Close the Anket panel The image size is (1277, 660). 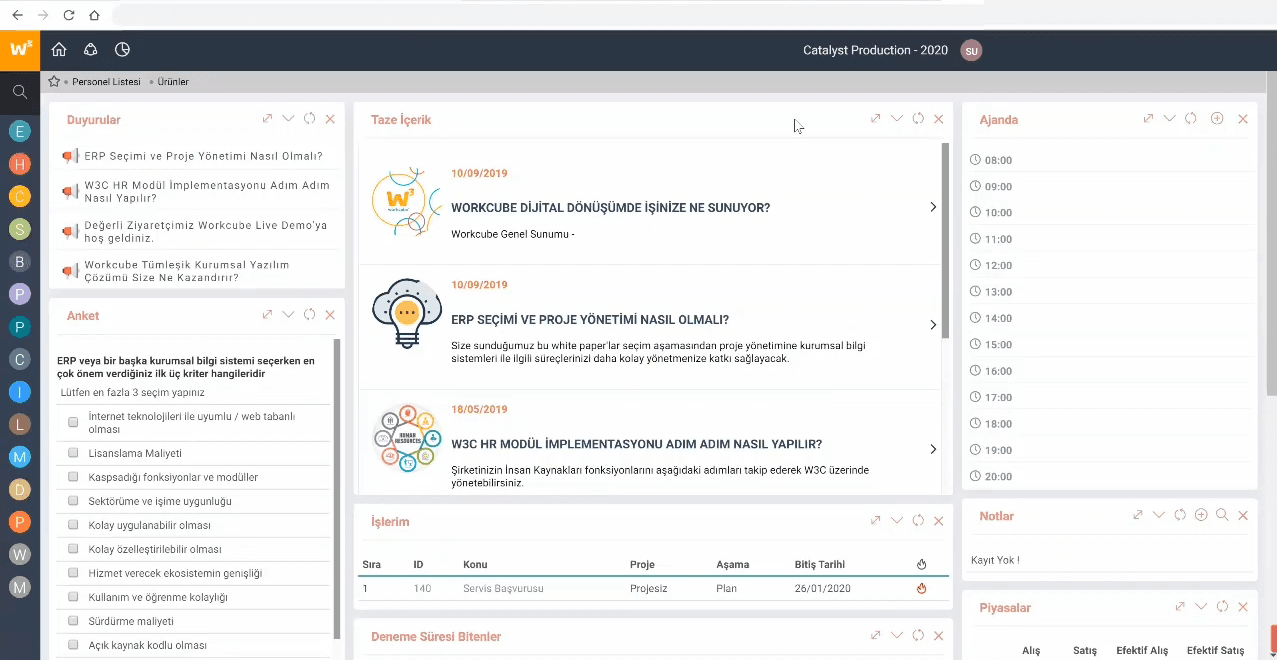click(330, 315)
